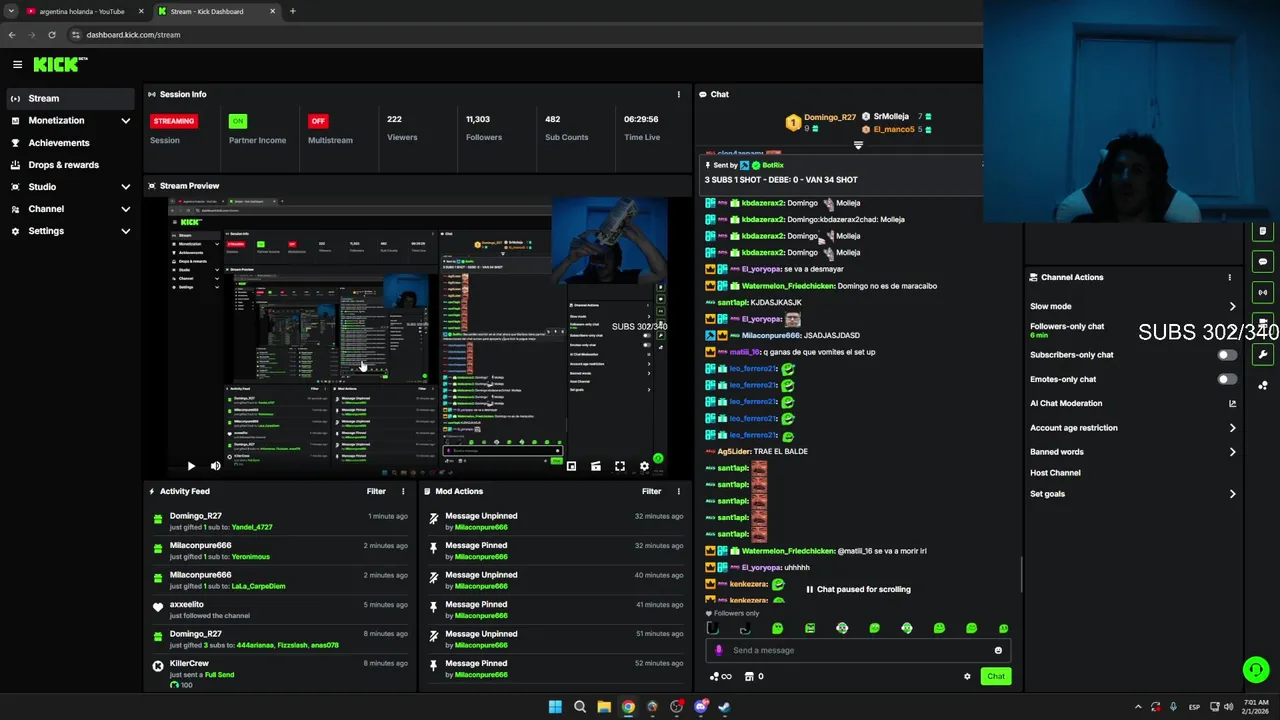Open Drops & rewards in the sidebar

point(70,165)
